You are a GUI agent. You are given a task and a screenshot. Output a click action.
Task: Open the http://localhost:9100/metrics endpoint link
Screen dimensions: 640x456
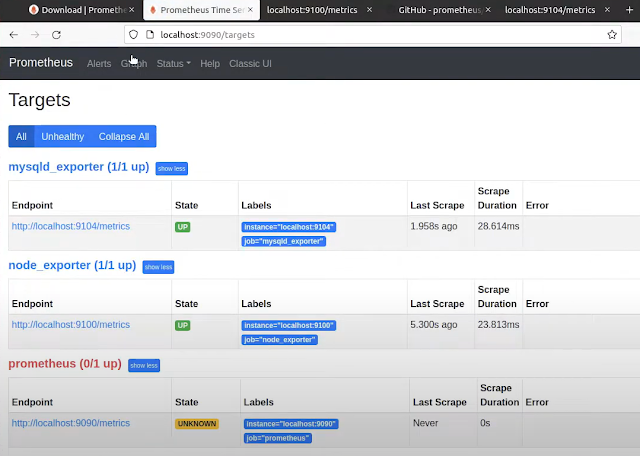[71, 325]
